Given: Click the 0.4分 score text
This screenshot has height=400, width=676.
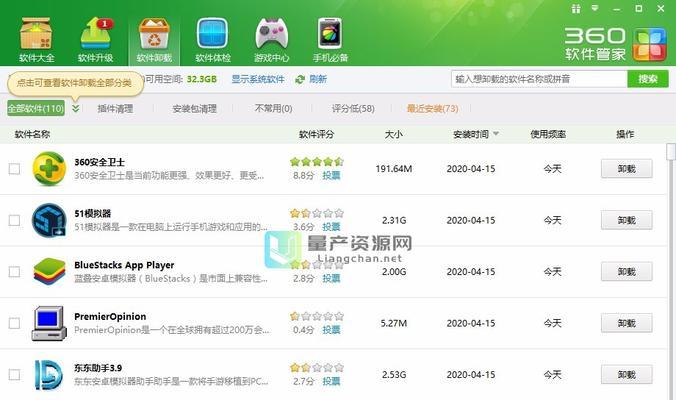Looking at the screenshot, I should tap(304, 330).
